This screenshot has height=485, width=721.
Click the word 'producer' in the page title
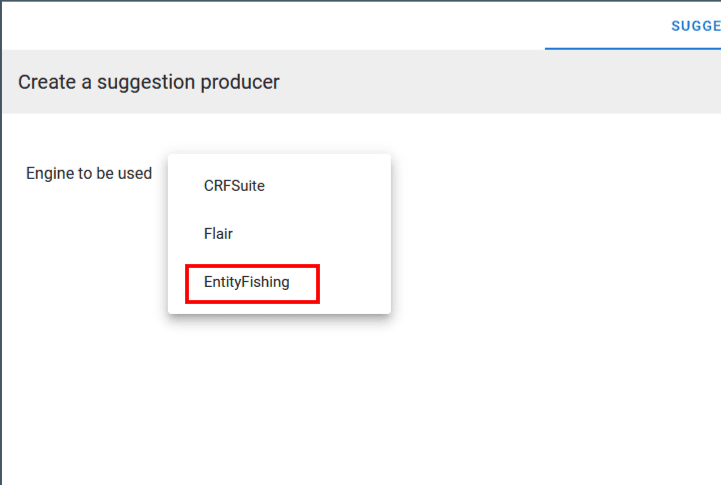[x=244, y=82]
